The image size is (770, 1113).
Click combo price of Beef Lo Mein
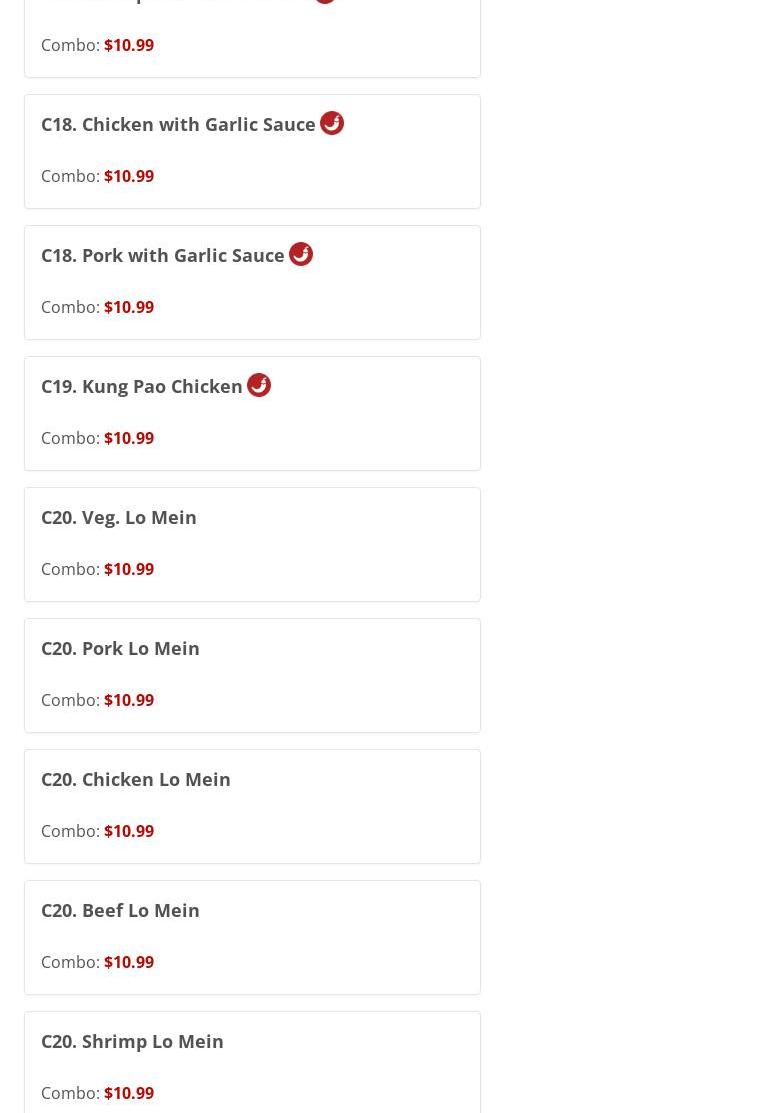[x=129, y=962]
